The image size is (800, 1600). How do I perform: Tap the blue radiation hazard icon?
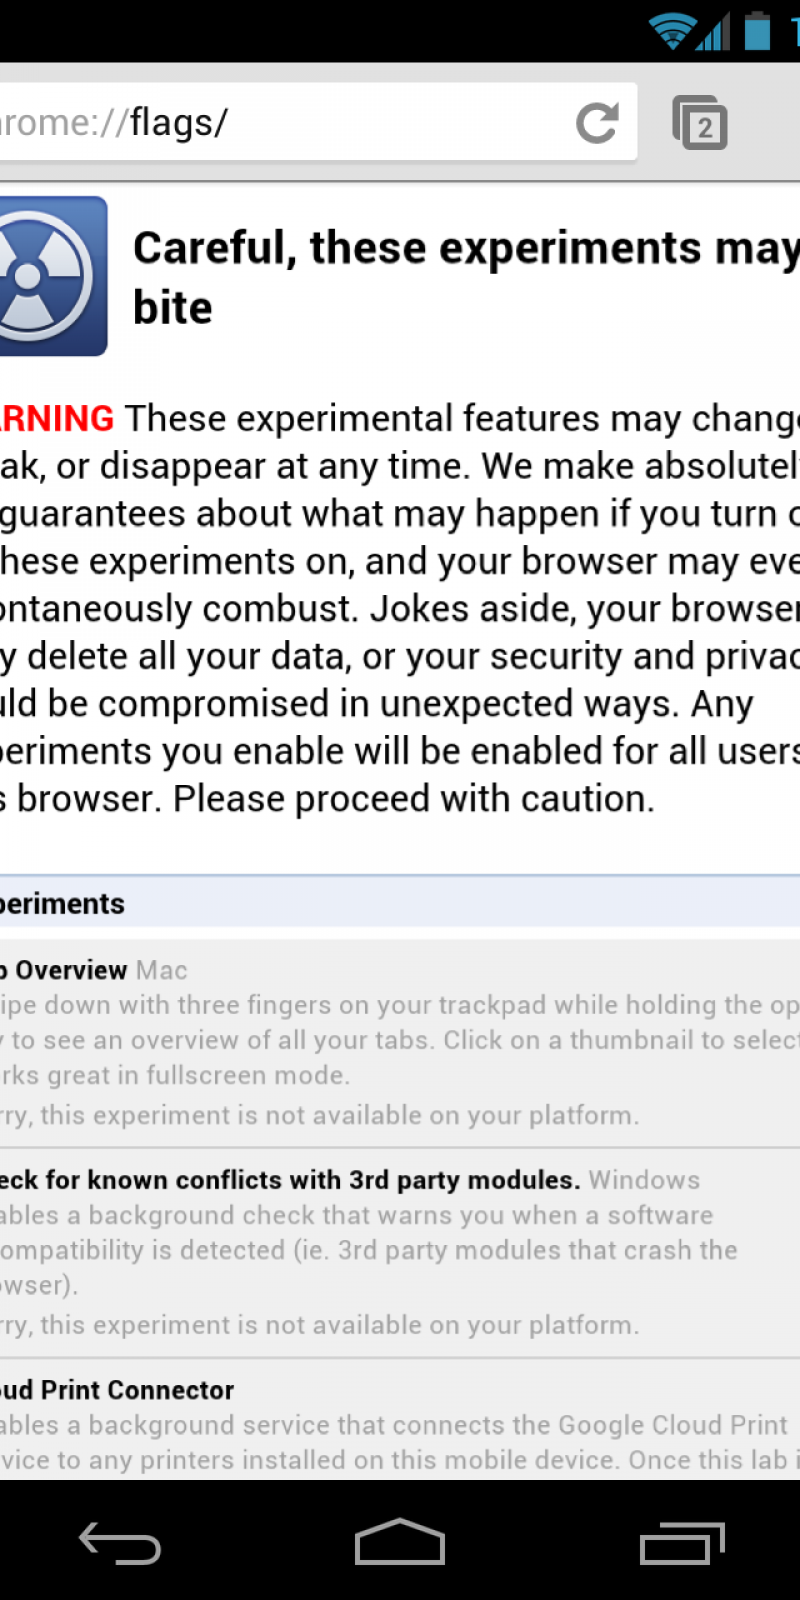pos(50,276)
